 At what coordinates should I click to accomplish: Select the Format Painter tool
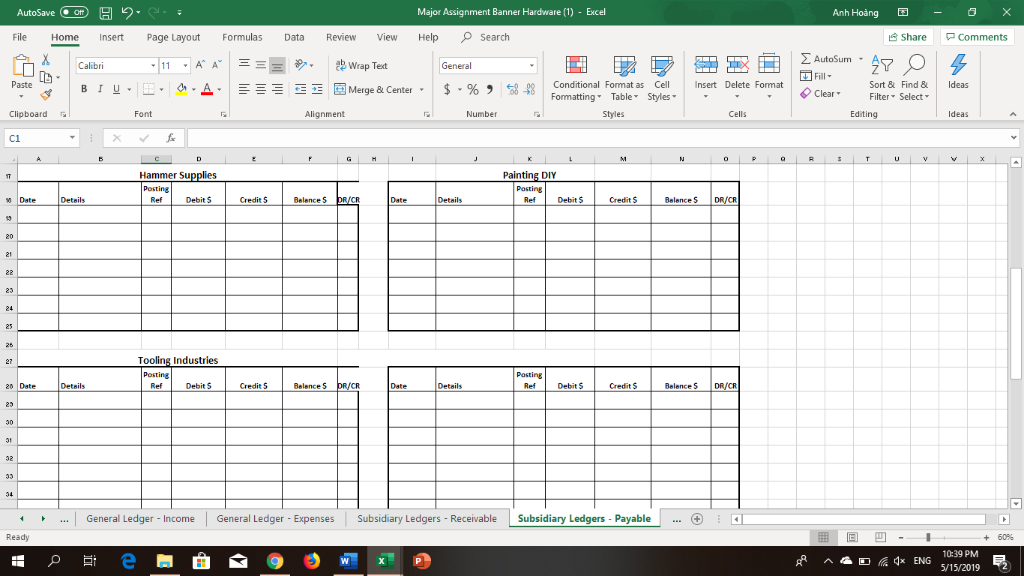(46, 94)
